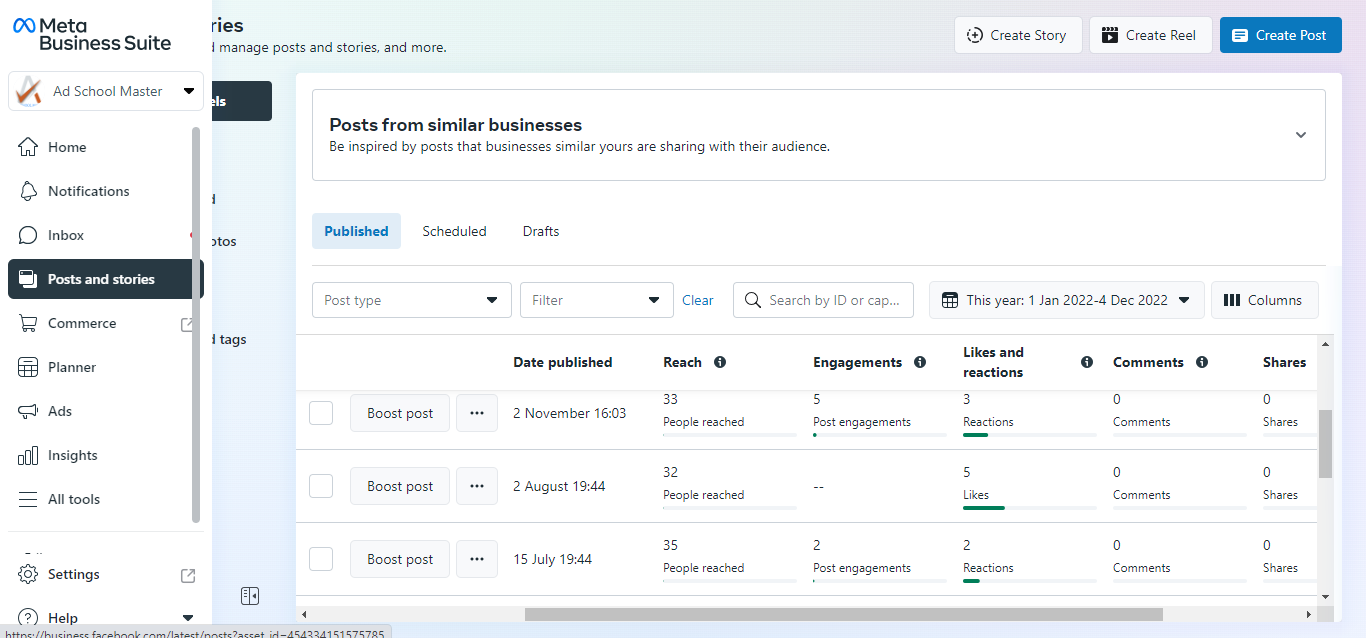Tick the checkbox for 15 July post
Viewport: 1366px width, 638px height.
[x=321, y=559]
